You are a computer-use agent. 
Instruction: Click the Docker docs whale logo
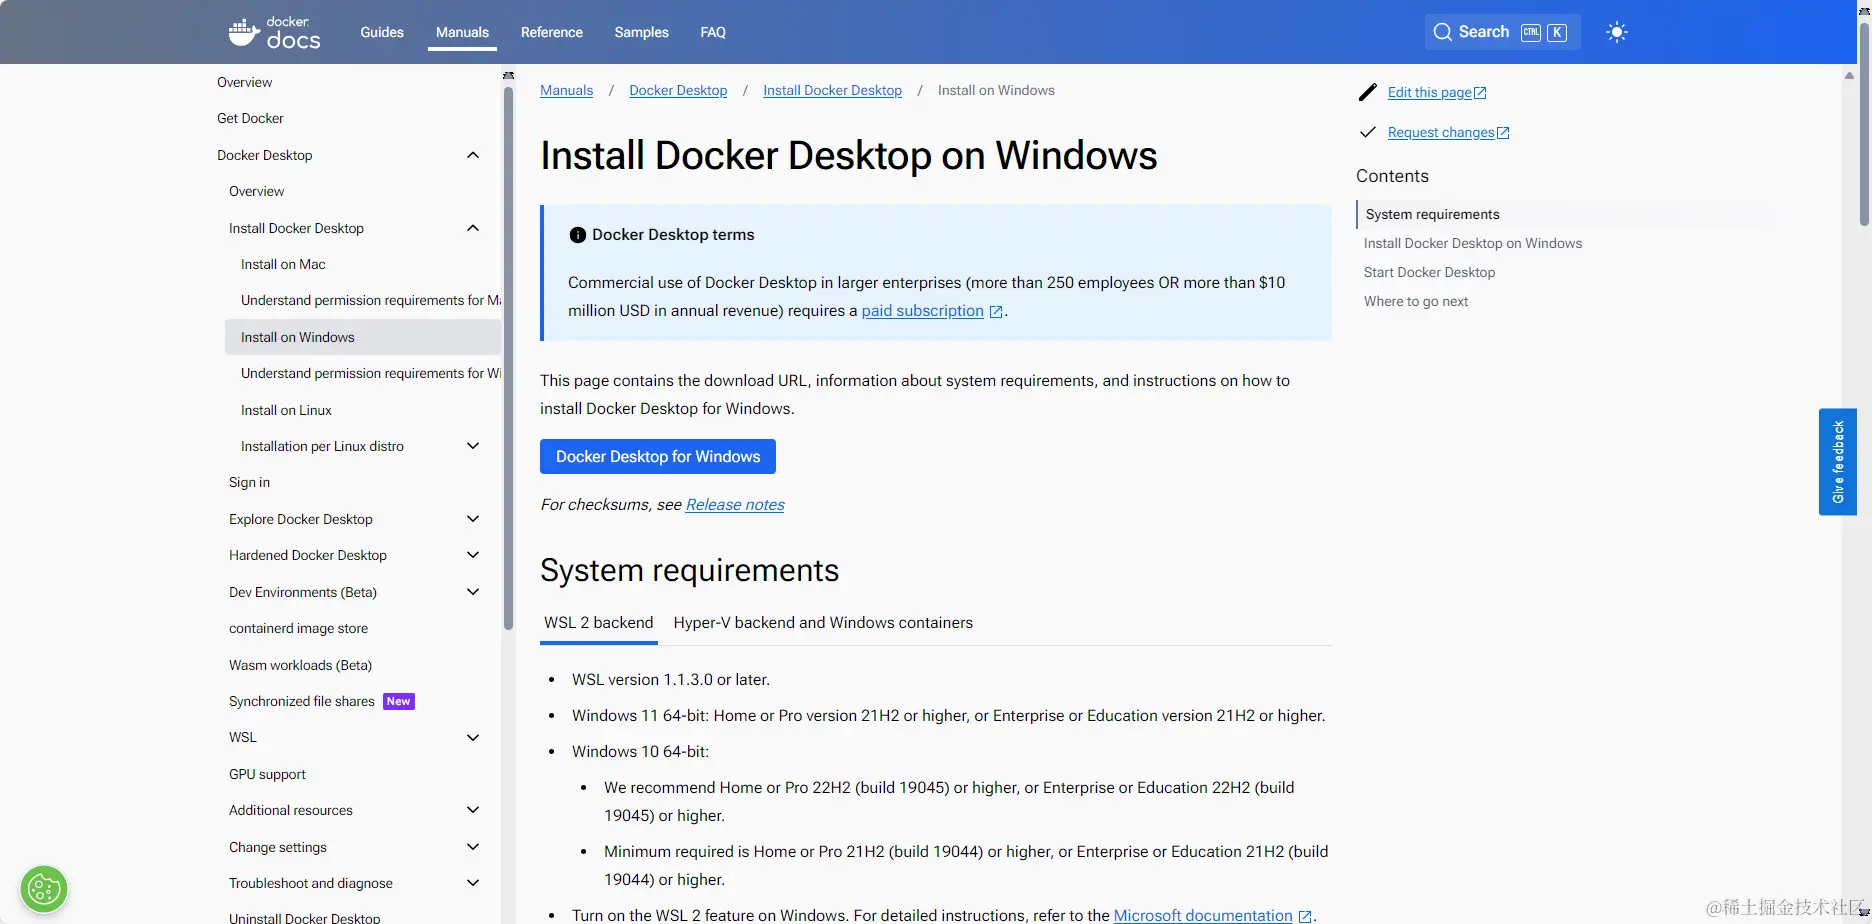(274, 33)
